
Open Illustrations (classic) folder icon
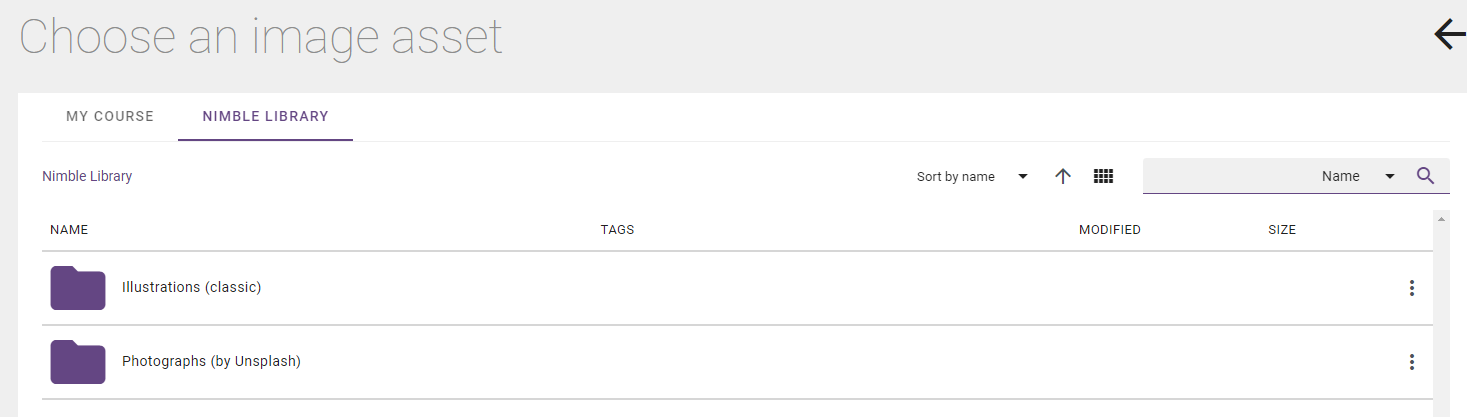click(x=78, y=288)
